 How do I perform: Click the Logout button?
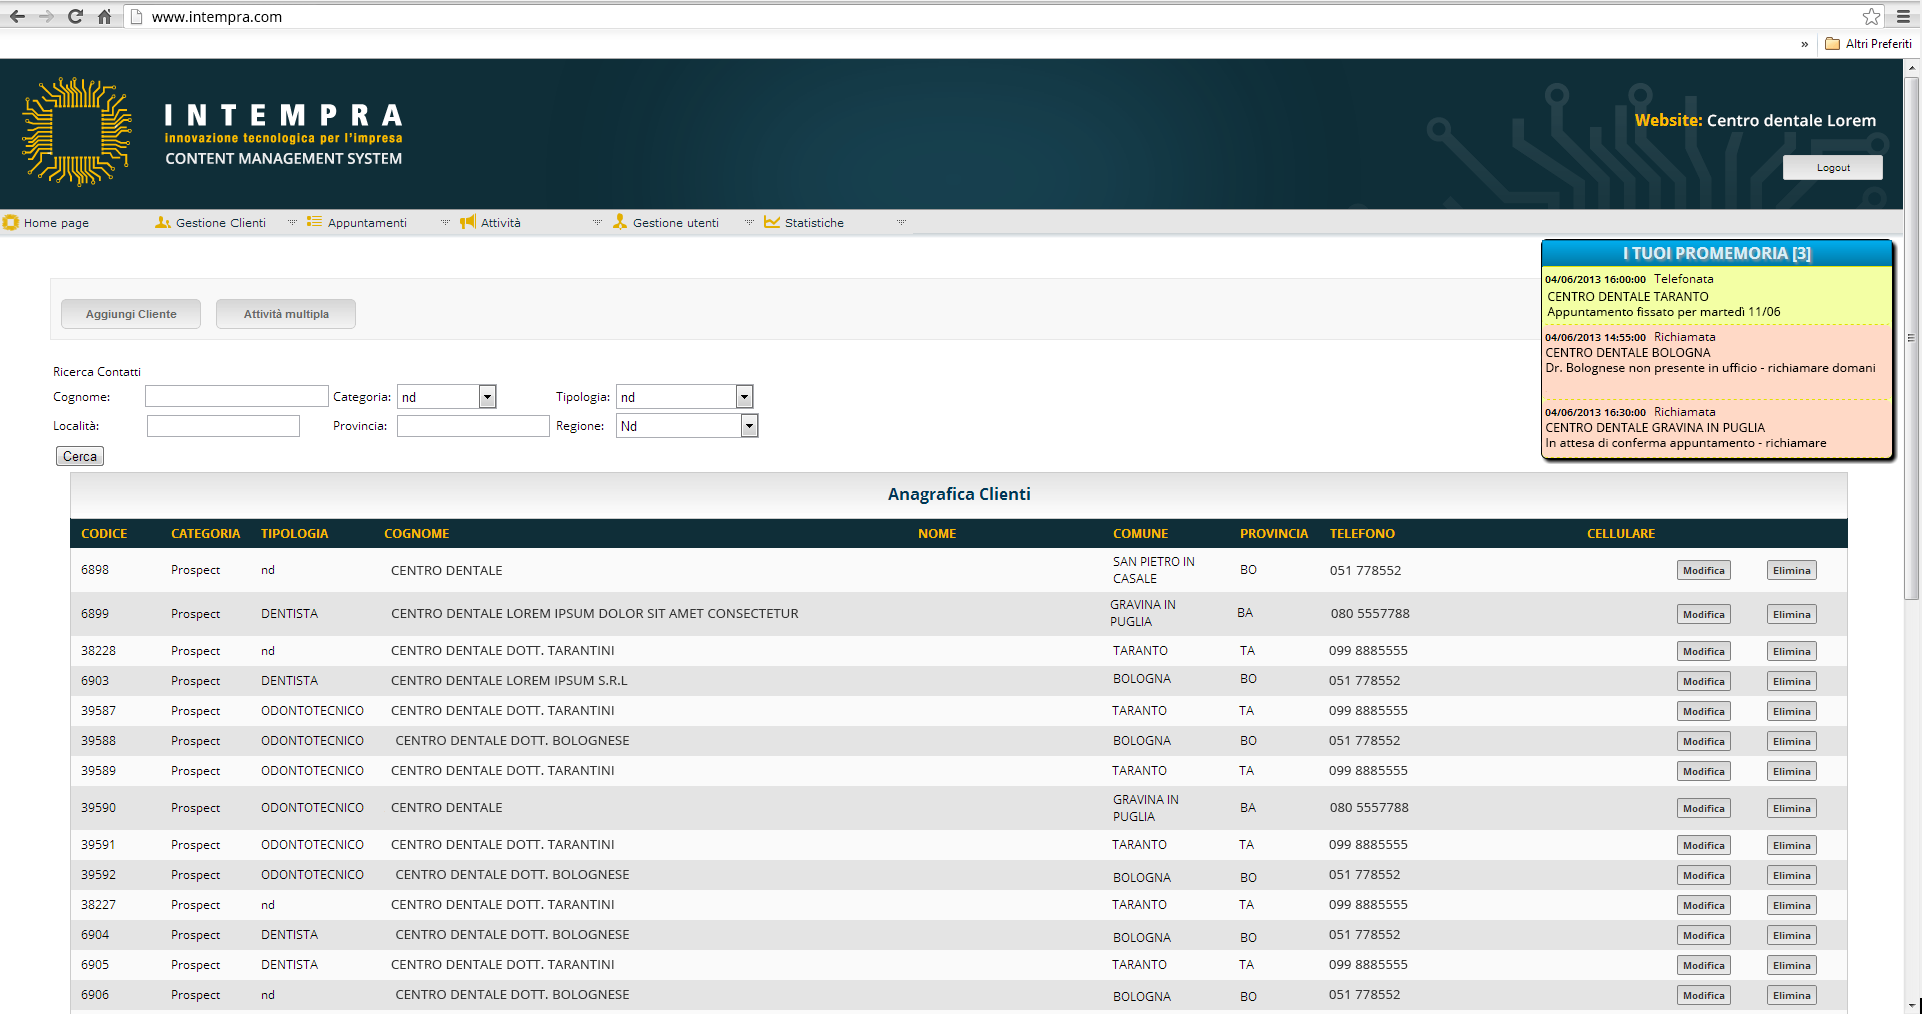pyautogui.click(x=1832, y=168)
